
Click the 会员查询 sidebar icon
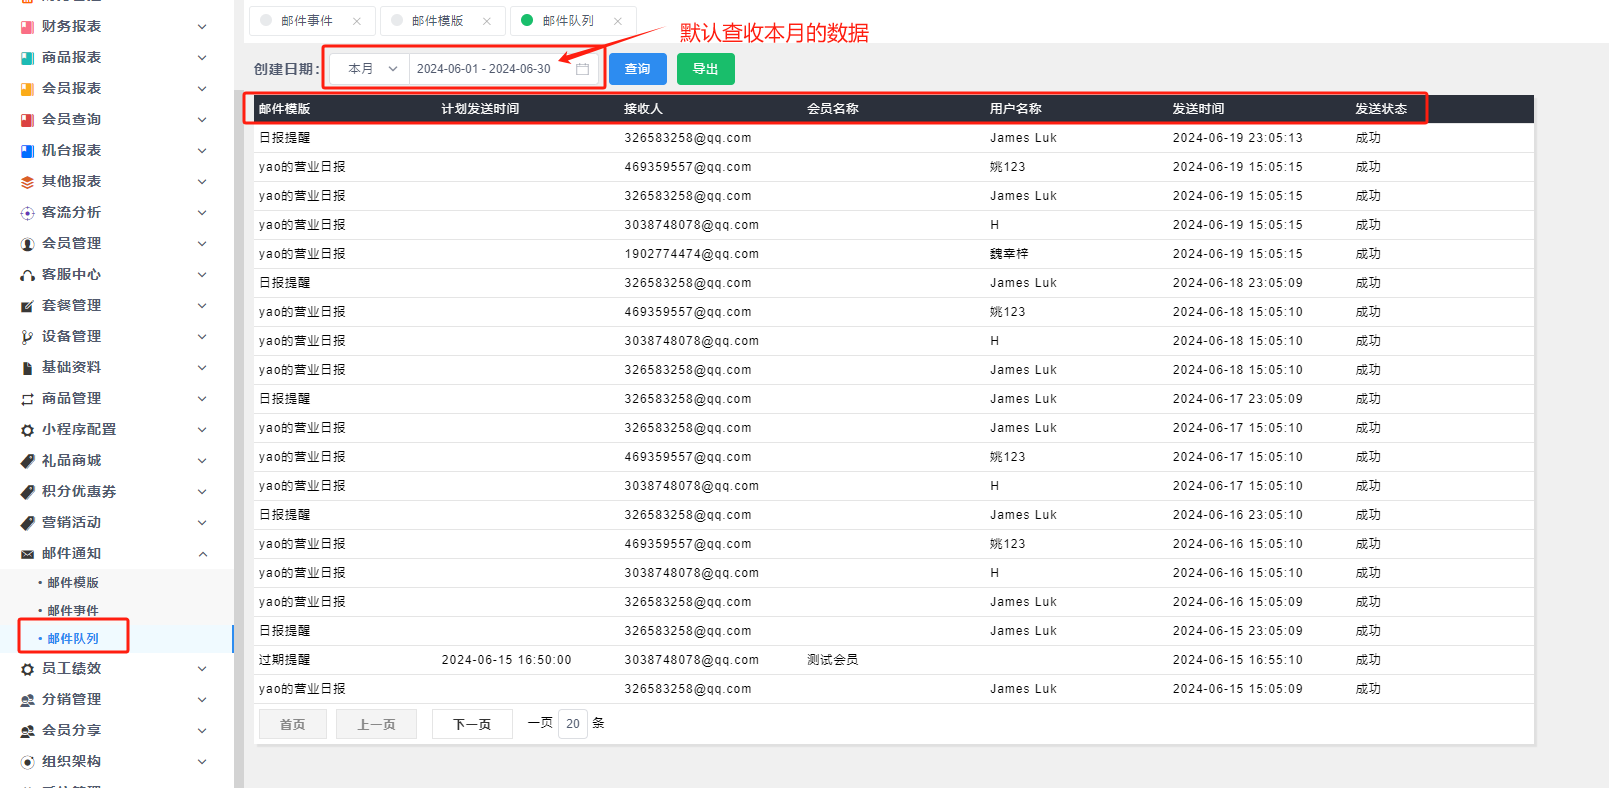click(x=27, y=120)
